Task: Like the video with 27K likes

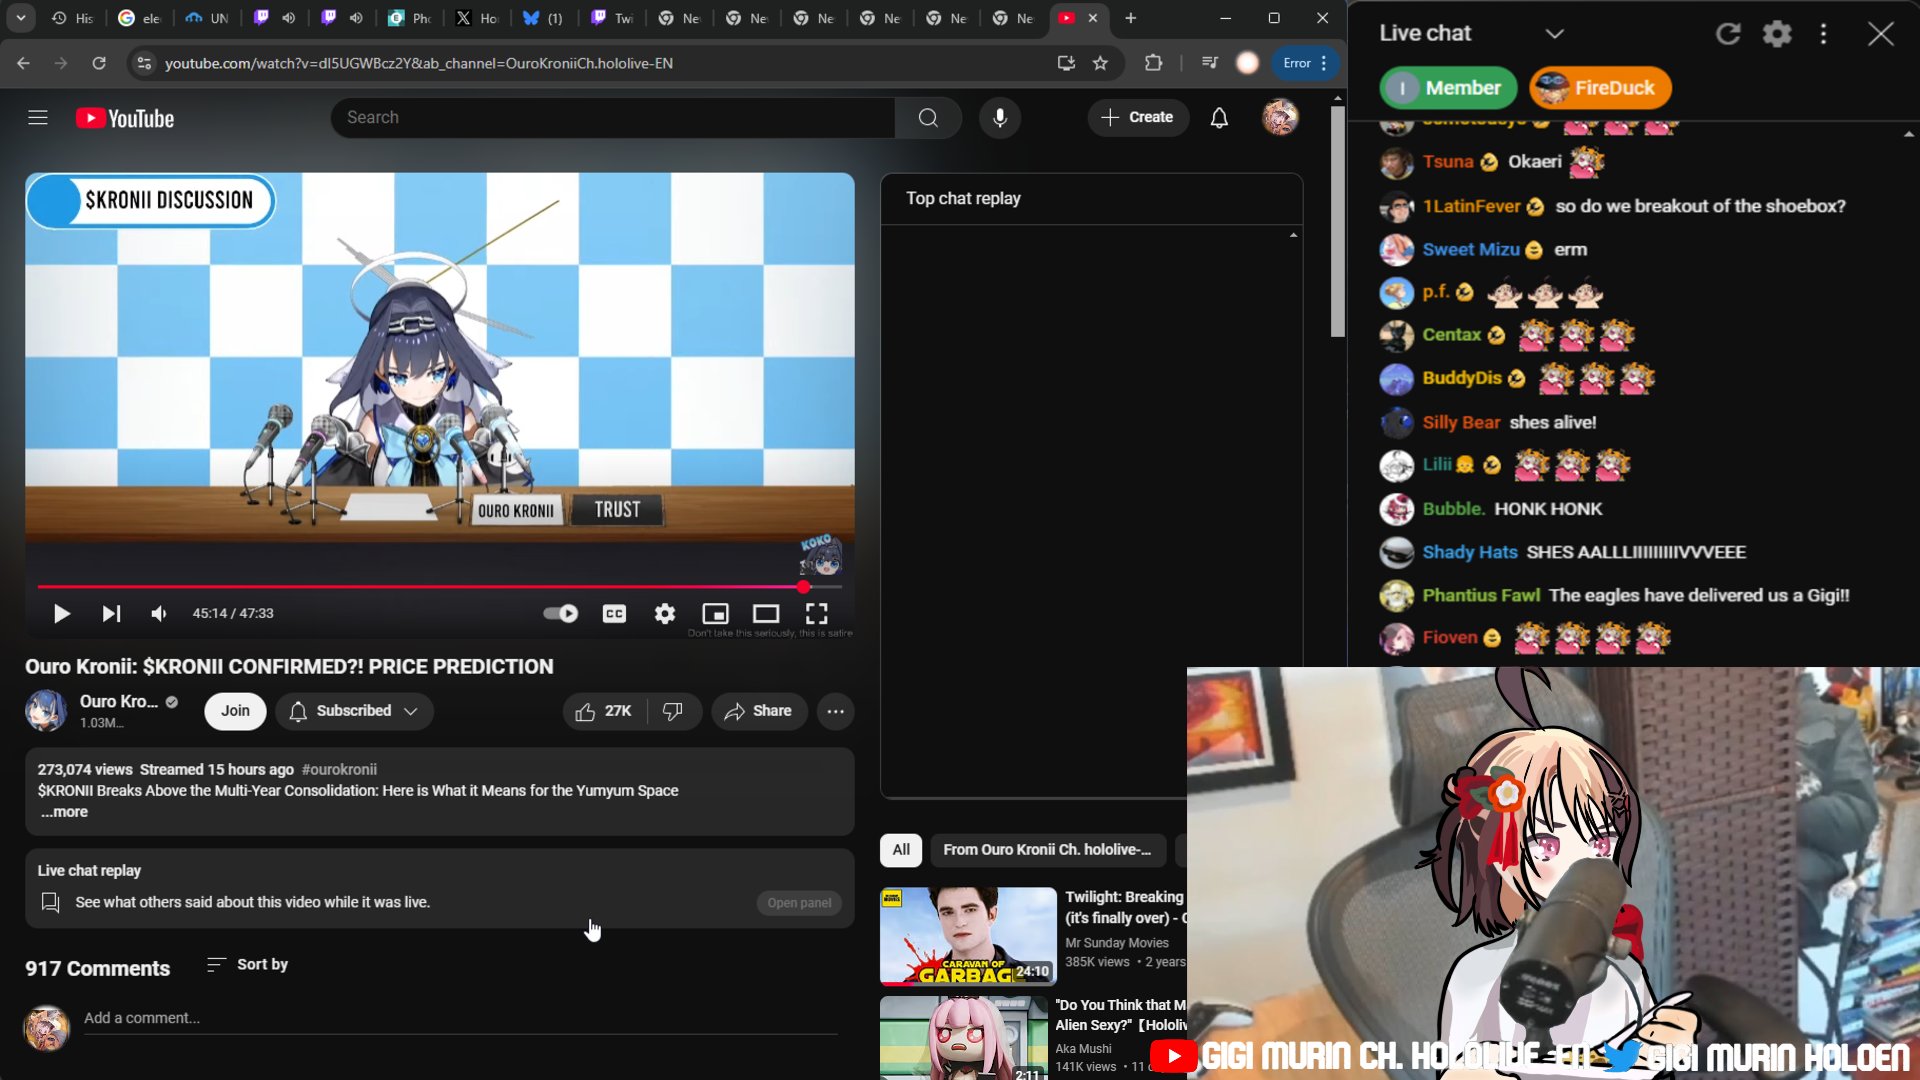Action: click(x=604, y=711)
